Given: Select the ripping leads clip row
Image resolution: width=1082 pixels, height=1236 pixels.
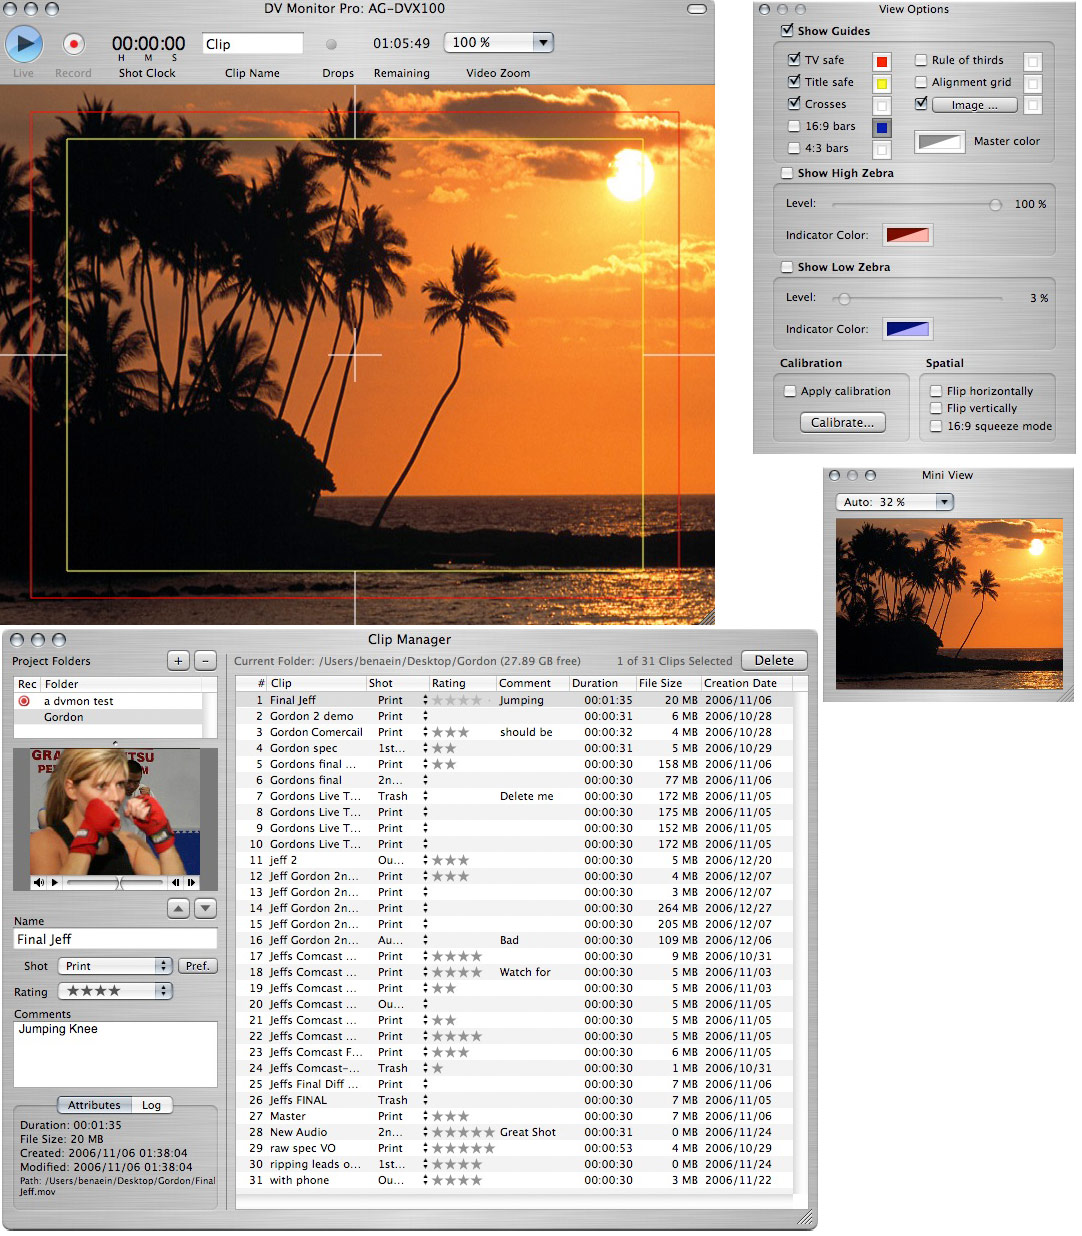Looking at the screenshot, I should (x=514, y=1164).
